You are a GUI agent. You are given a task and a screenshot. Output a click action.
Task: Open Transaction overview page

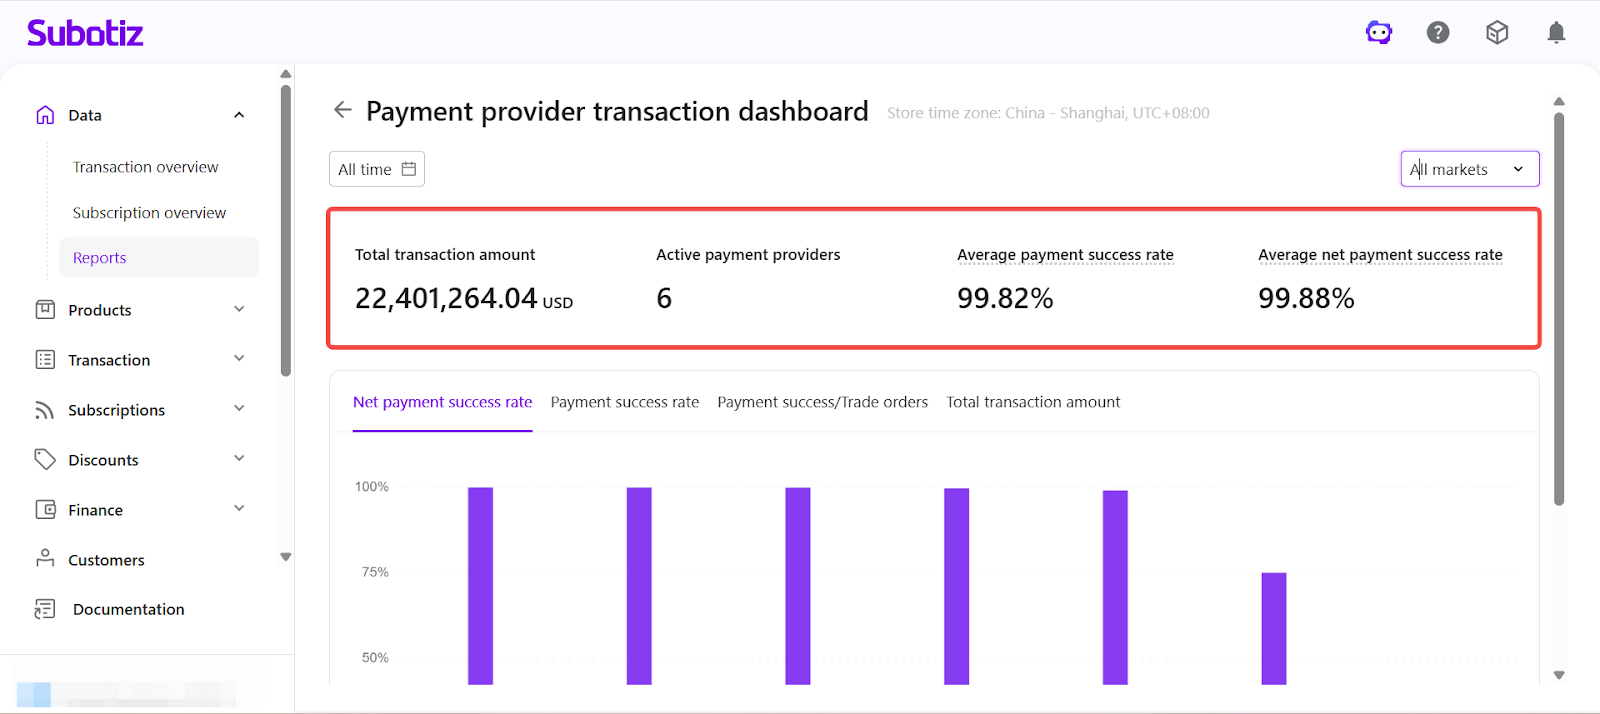click(x=145, y=167)
